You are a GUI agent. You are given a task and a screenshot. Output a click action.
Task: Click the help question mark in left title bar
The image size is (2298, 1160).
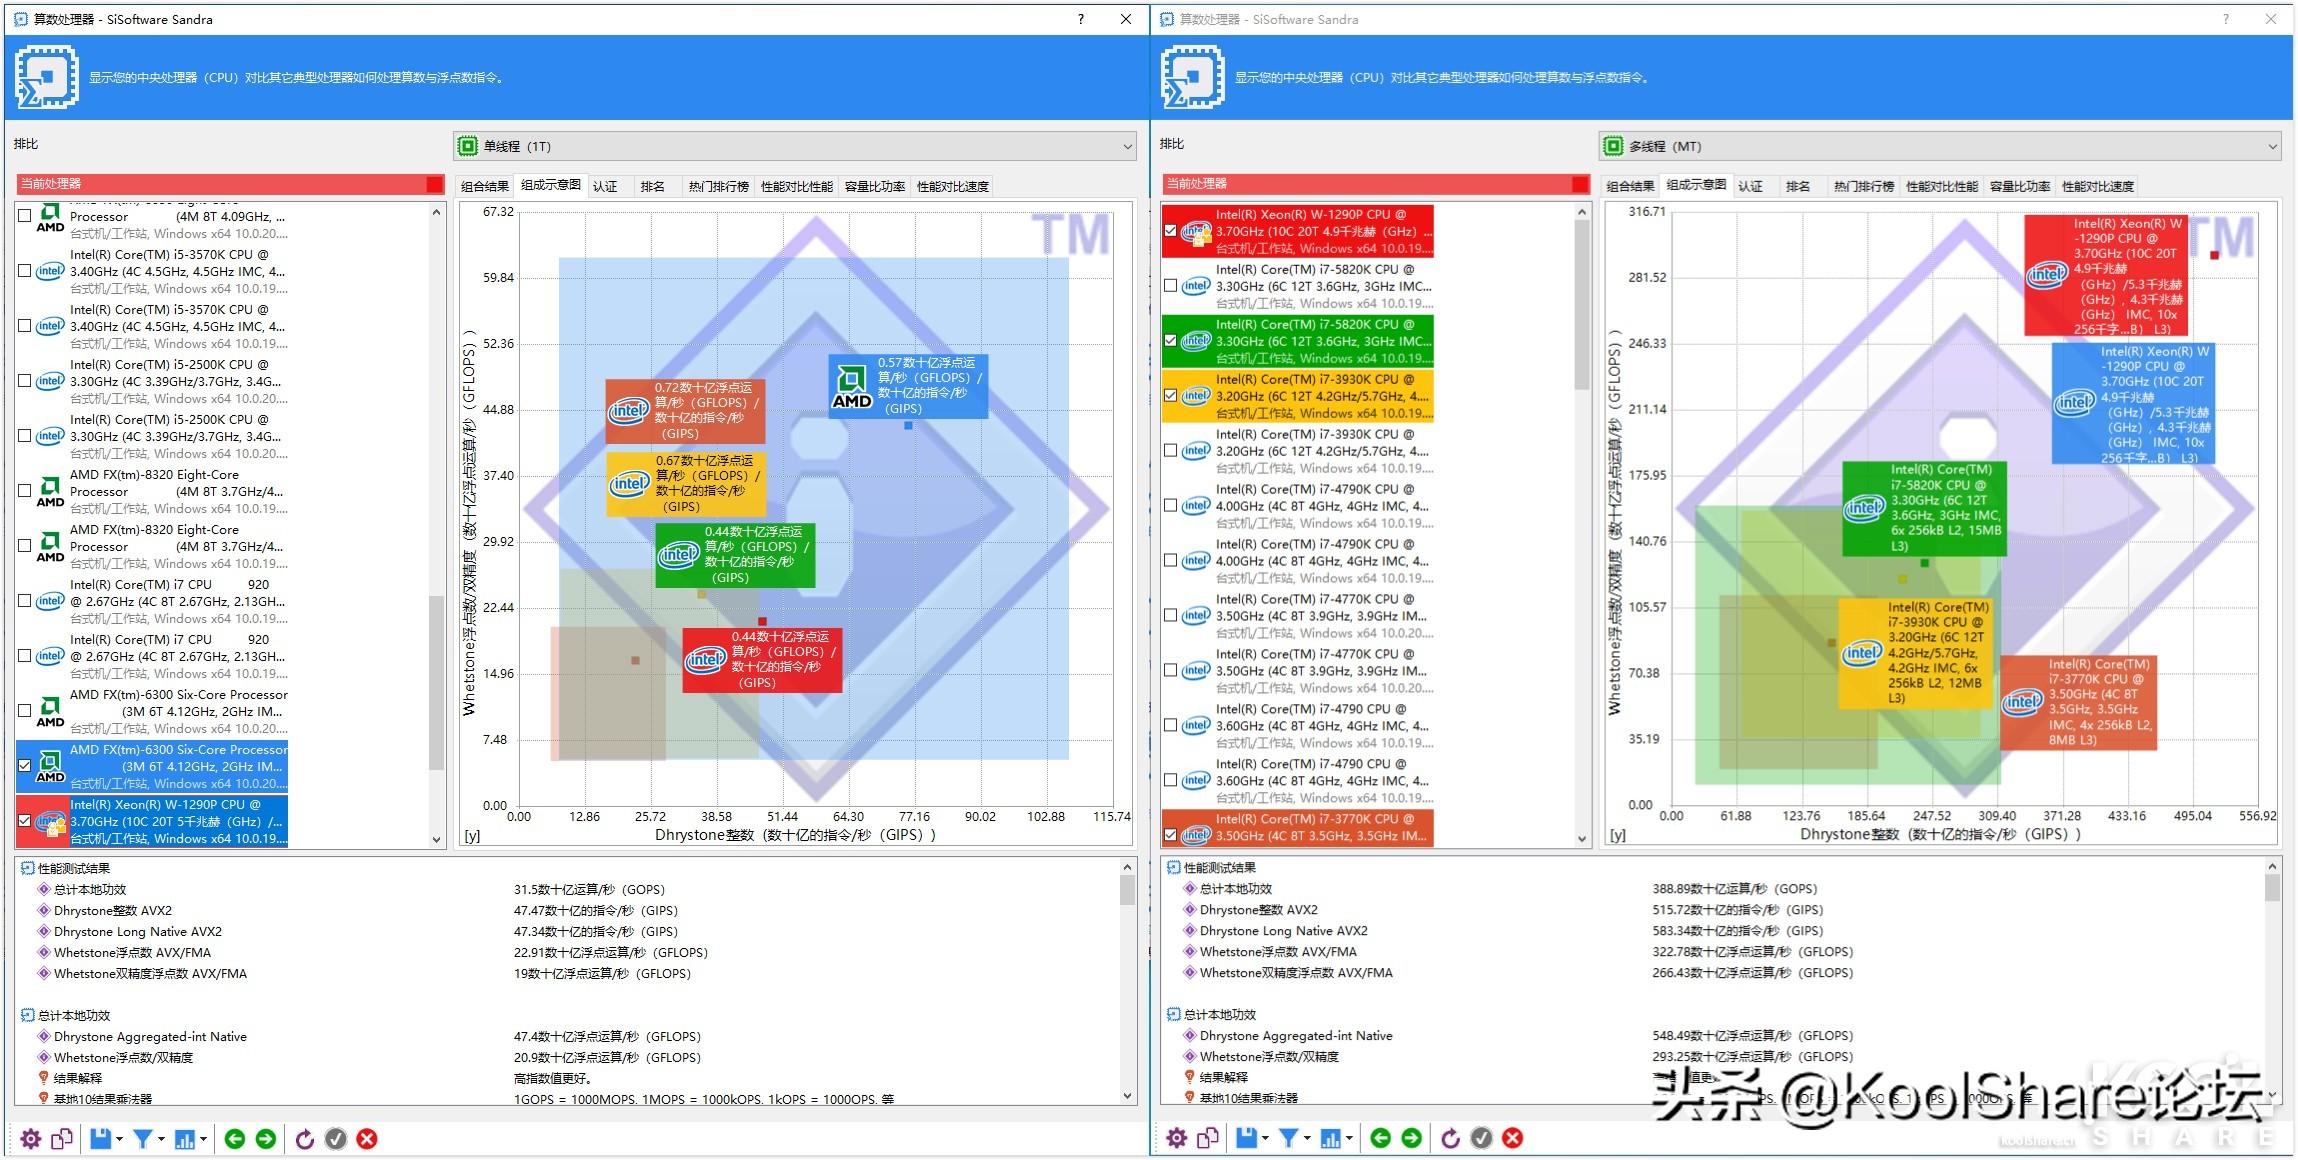pyautogui.click(x=1080, y=19)
